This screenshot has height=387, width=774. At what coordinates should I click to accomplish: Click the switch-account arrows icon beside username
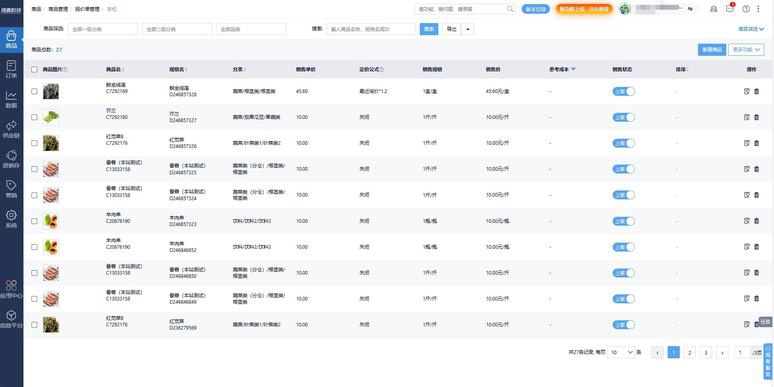(691, 9)
